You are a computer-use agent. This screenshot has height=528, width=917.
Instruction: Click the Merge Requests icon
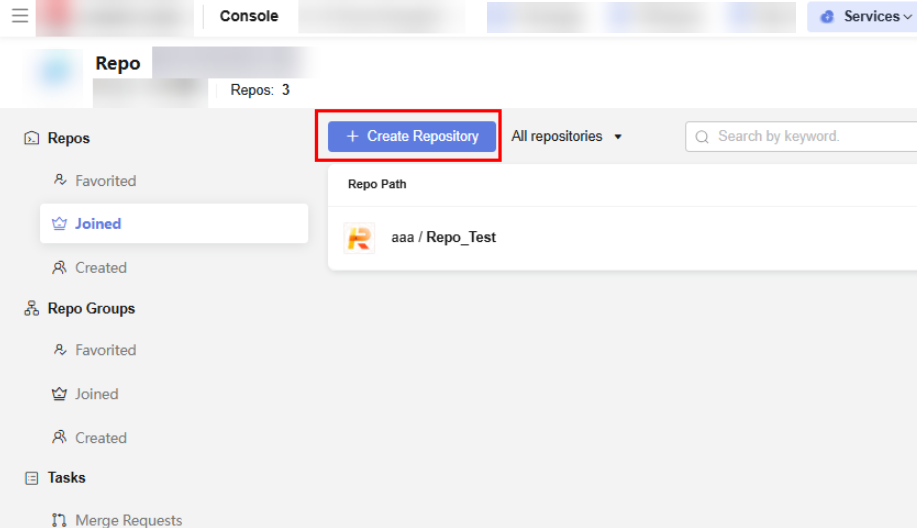tap(59, 520)
